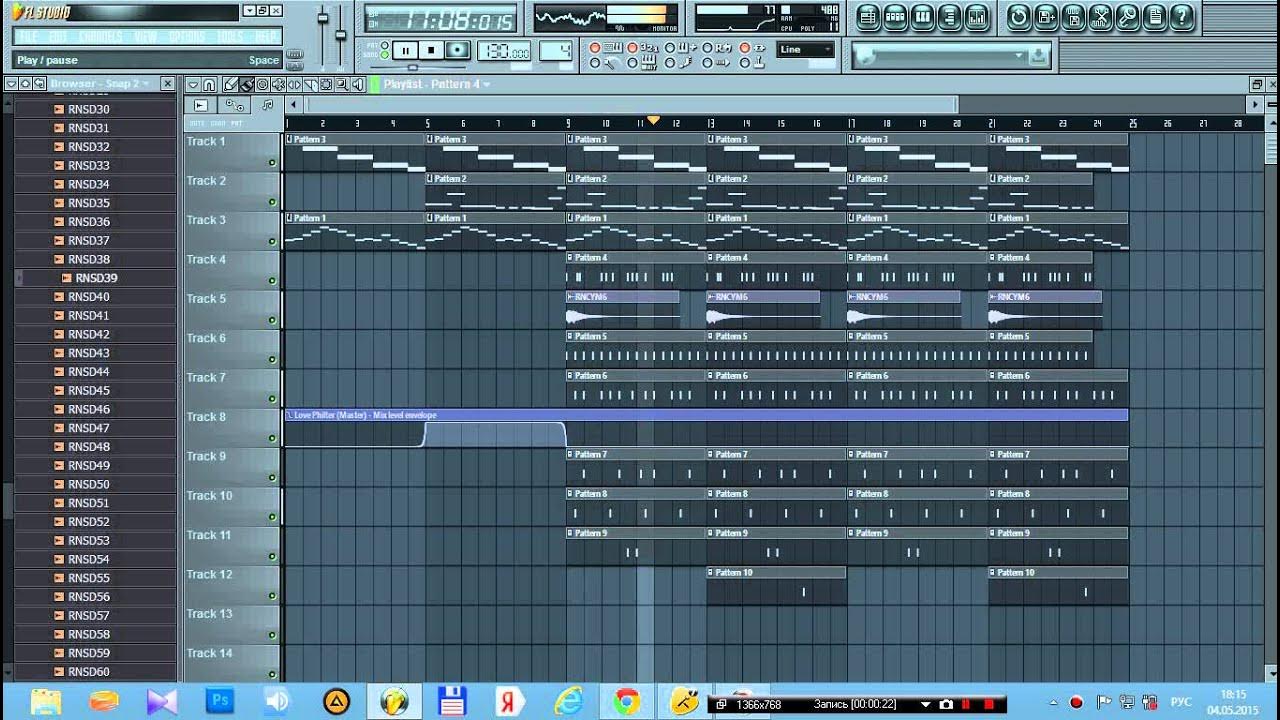Open the EDIT menu
This screenshot has height=720, width=1280.
click(x=58, y=37)
